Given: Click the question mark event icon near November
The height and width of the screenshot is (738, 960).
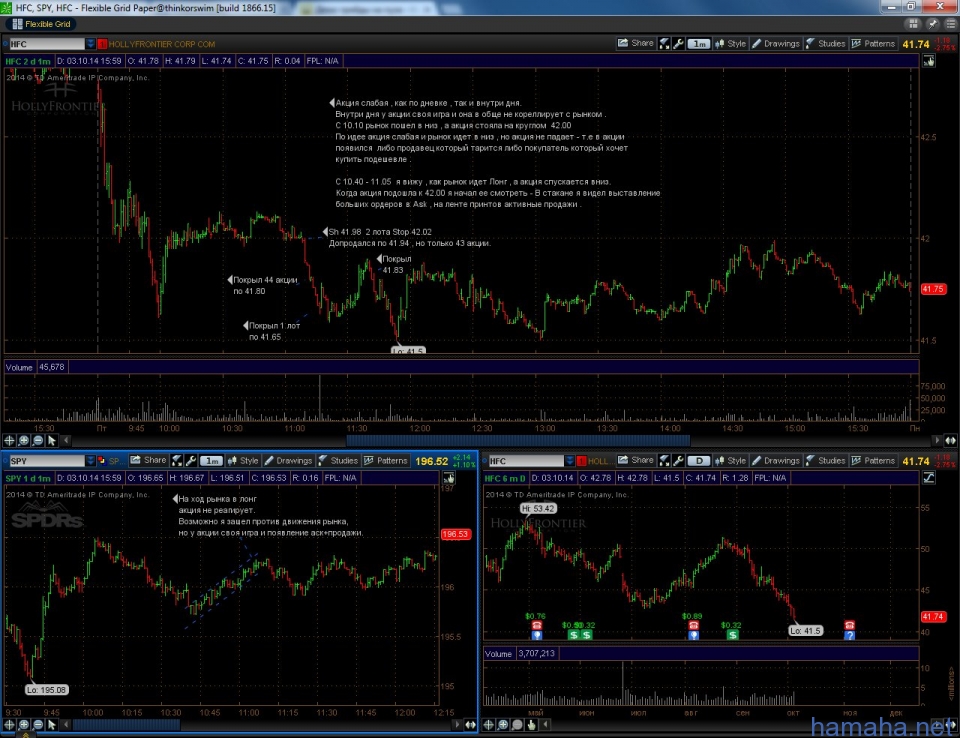Looking at the screenshot, I should (x=849, y=636).
